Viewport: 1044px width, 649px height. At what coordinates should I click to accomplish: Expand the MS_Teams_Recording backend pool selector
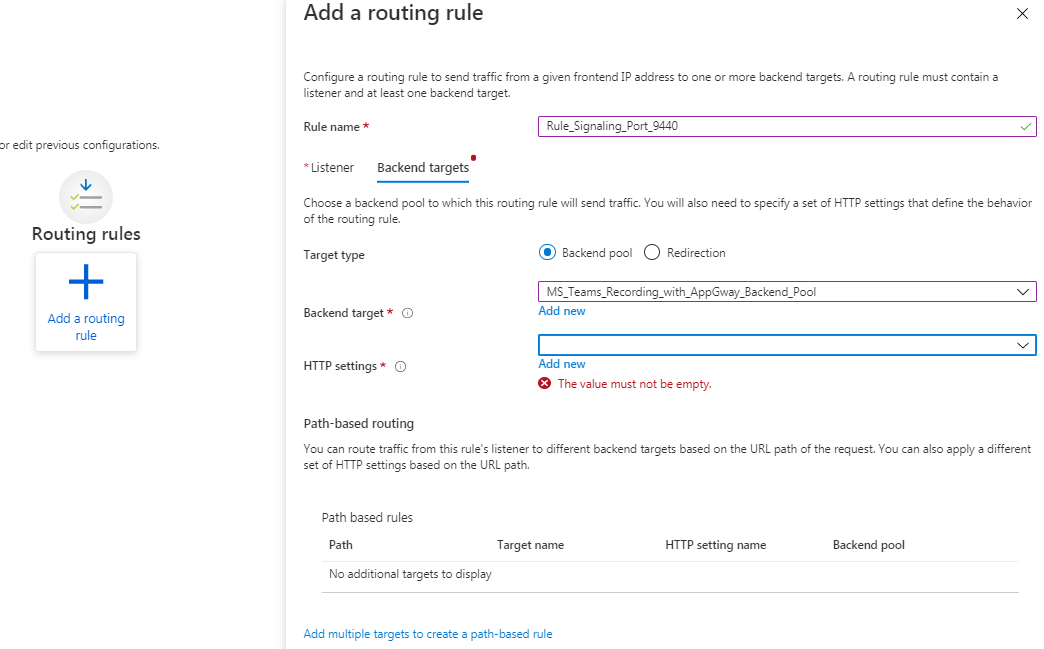point(1022,291)
